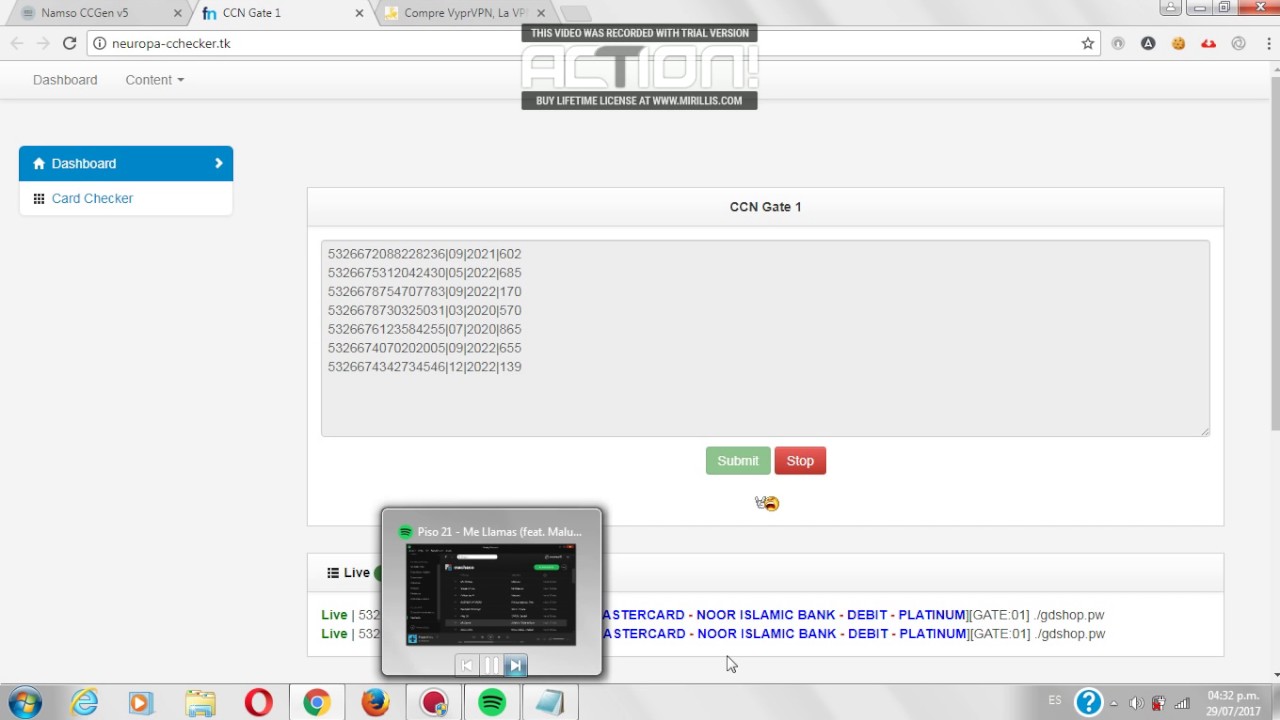
Task: Click the grey circular extension icon beside the star
Action: 1118,43
